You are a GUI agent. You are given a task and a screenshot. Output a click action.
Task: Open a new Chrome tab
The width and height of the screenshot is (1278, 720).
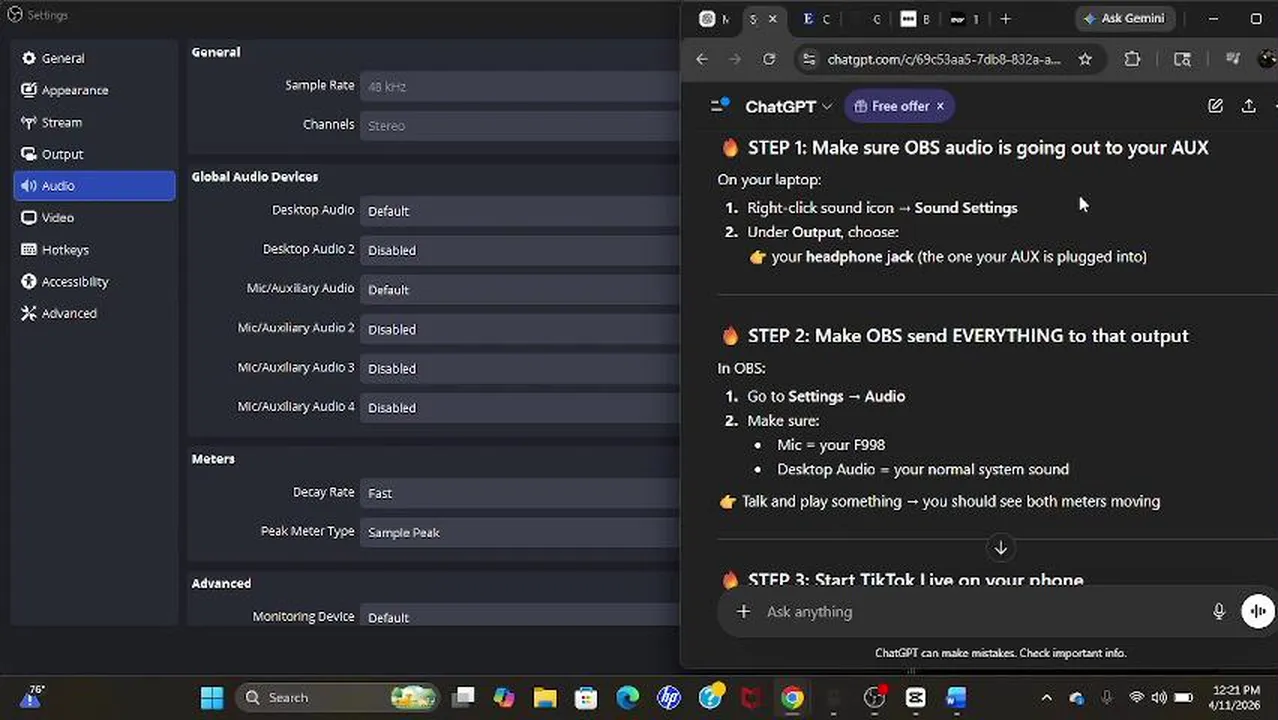(x=1005, y=19)
